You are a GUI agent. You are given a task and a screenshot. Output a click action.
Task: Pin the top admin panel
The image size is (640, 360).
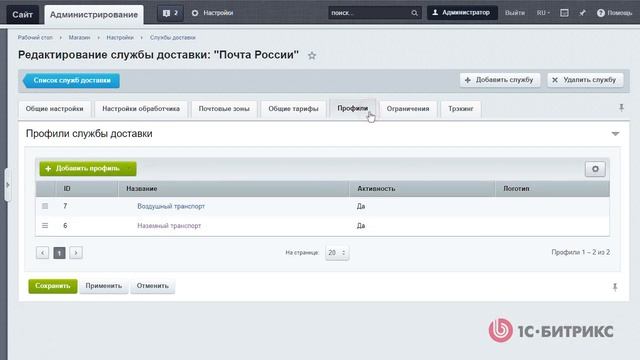tap(582, 13)
